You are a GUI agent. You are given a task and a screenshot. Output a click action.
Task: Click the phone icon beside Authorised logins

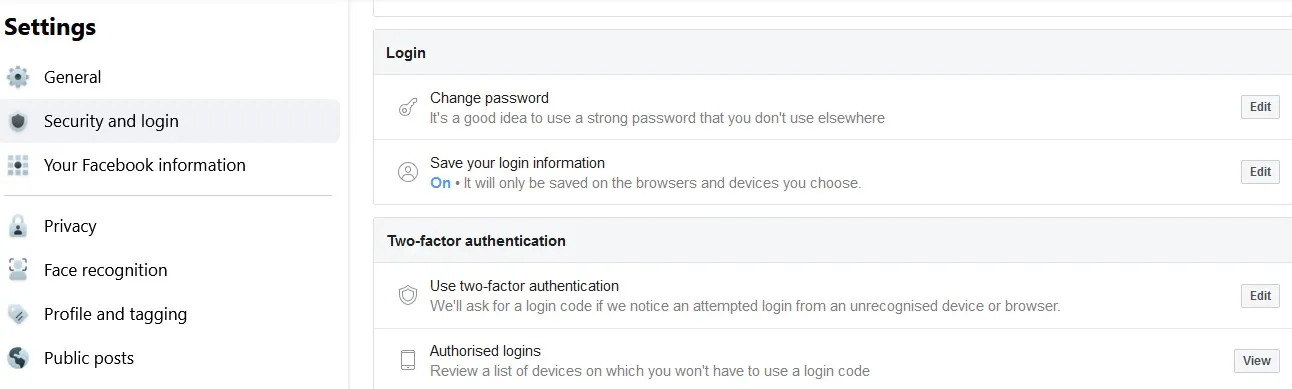click(x=408, y=360)
